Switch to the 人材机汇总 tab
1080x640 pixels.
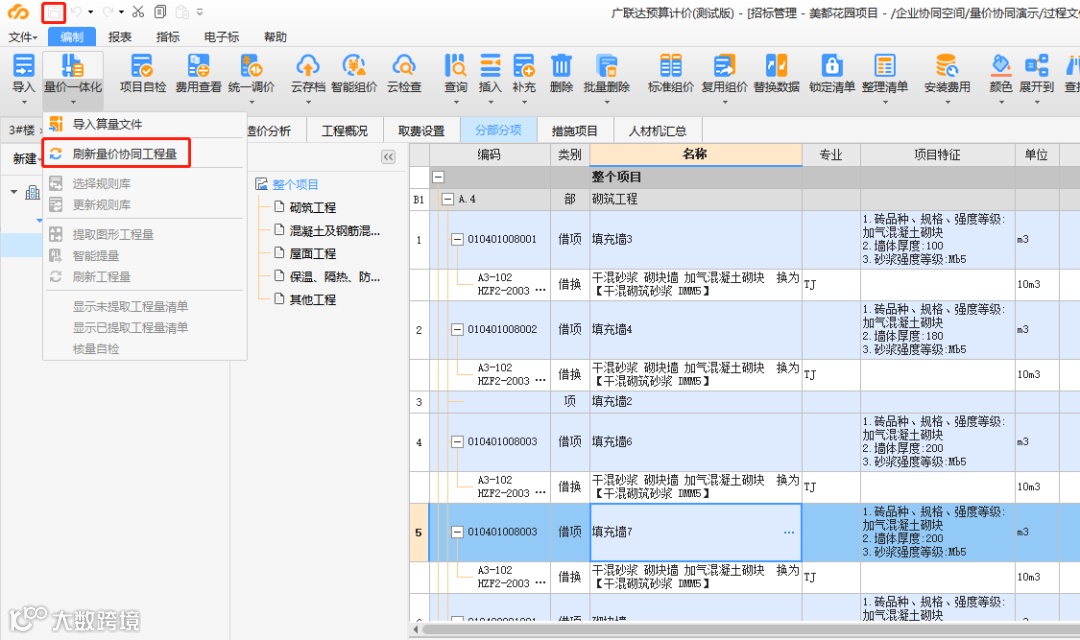(x=658, y=131)
